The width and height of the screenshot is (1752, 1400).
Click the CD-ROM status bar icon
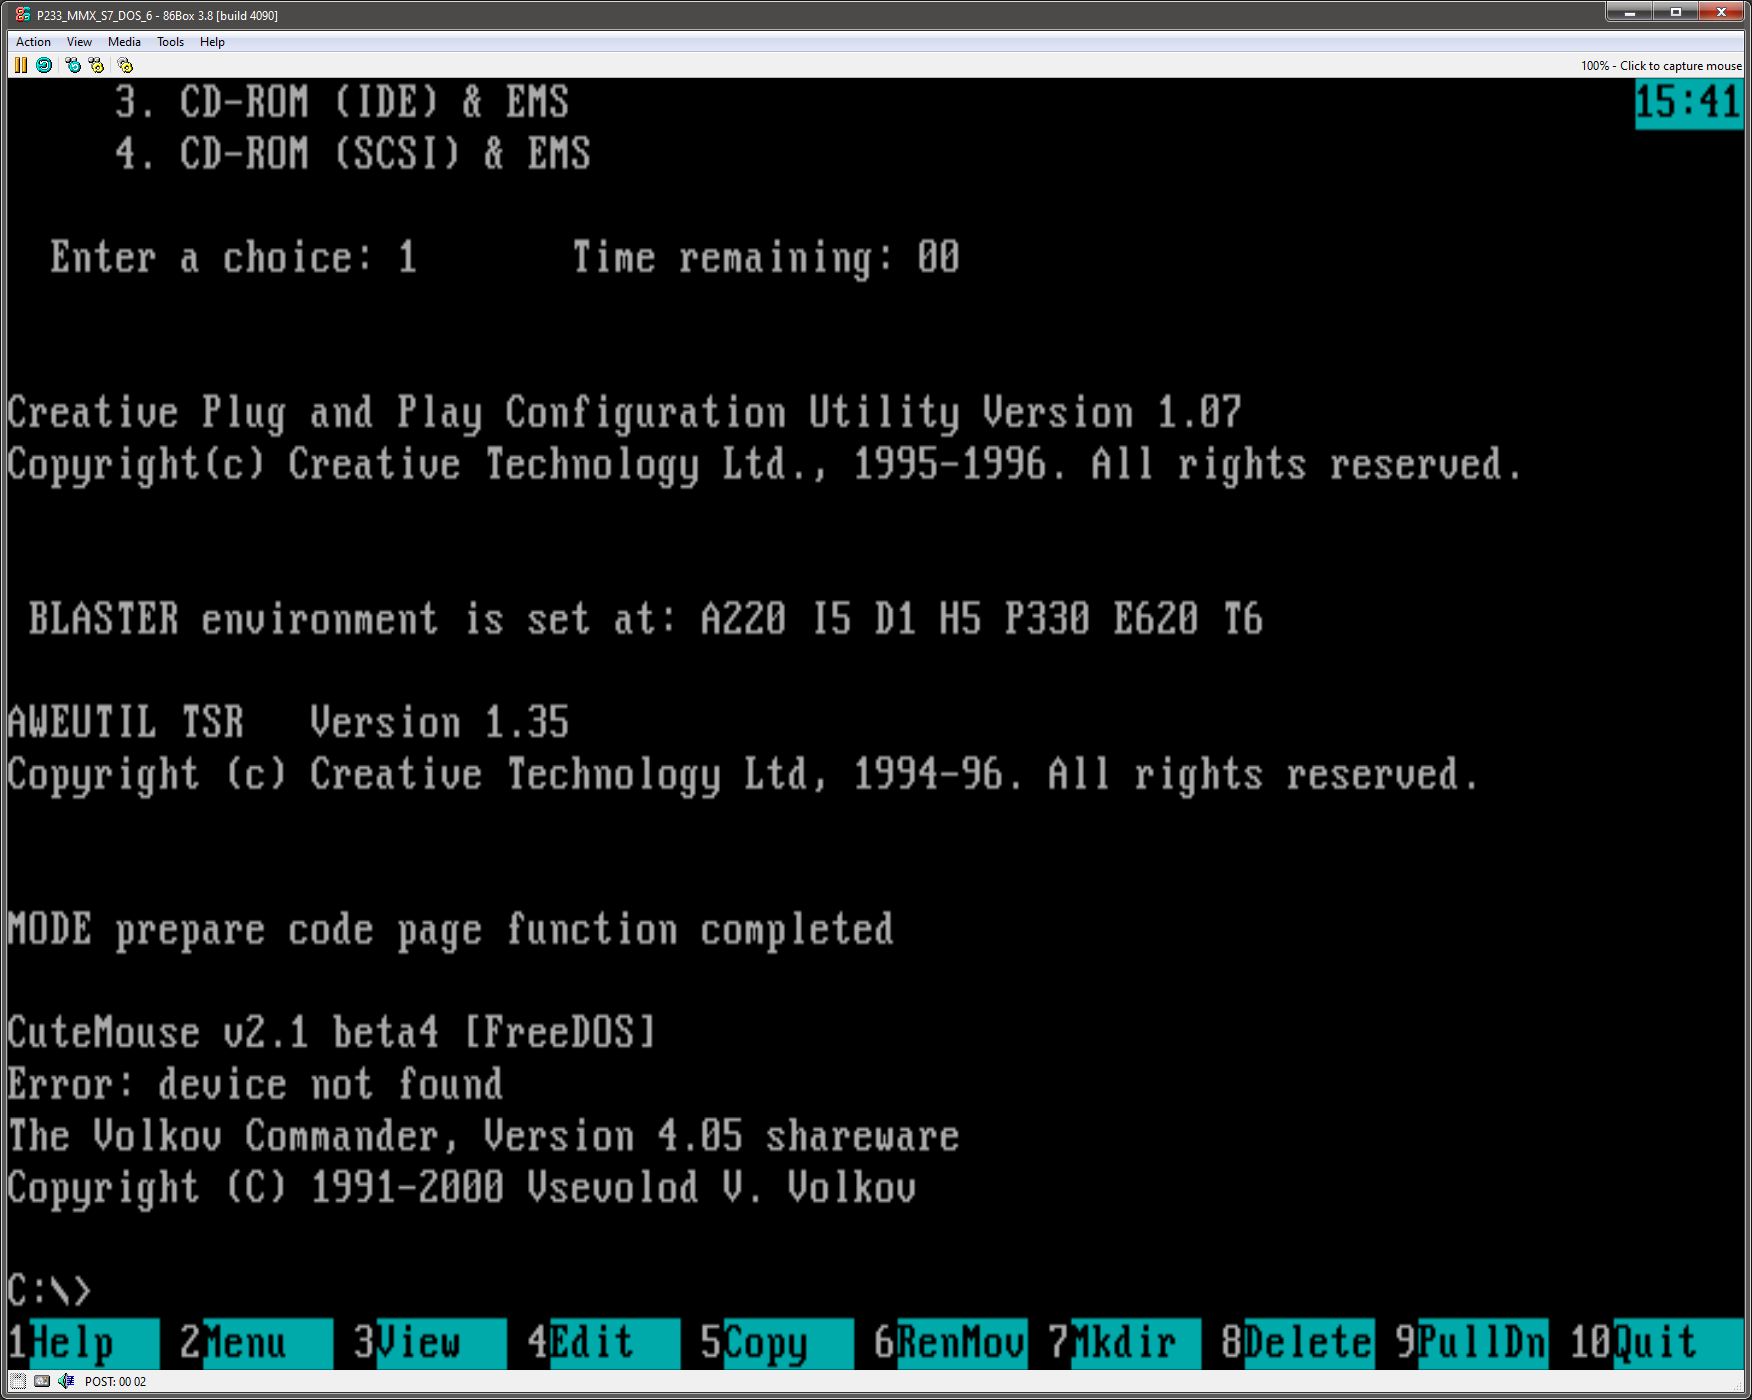tap(42, 1381)
